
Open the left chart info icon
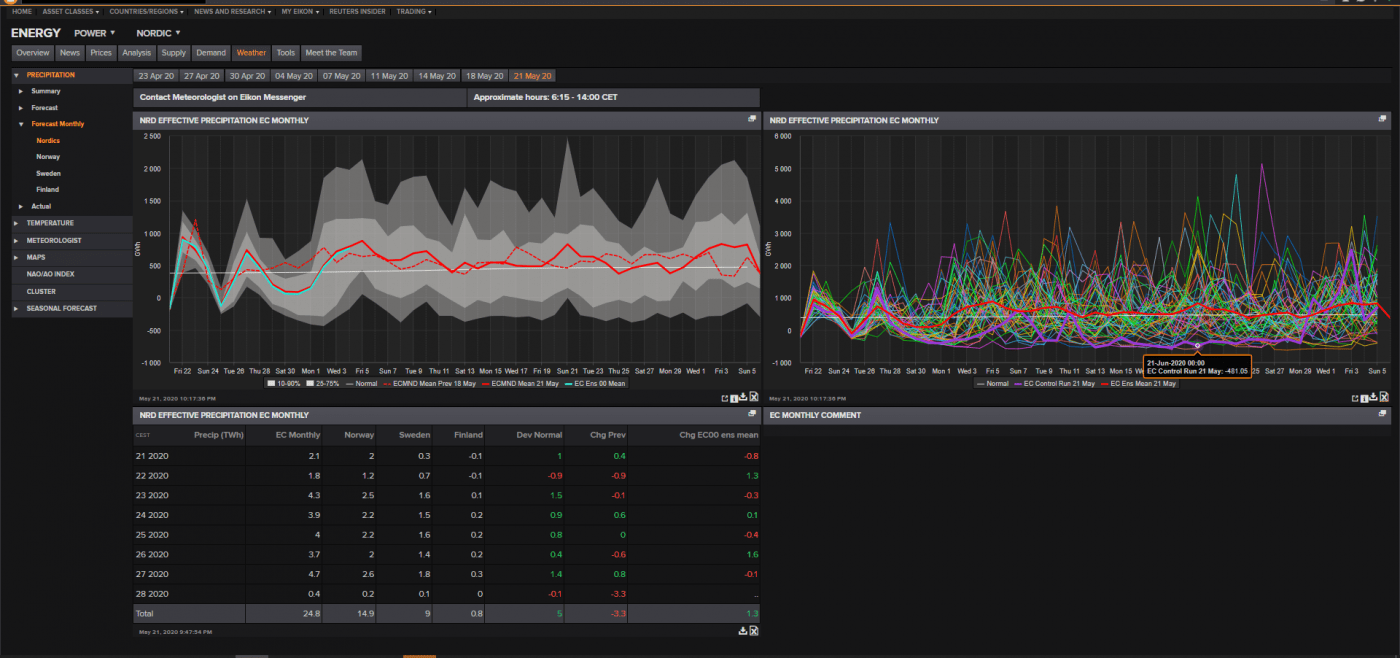pyautogui.click(x=735, y=397)
